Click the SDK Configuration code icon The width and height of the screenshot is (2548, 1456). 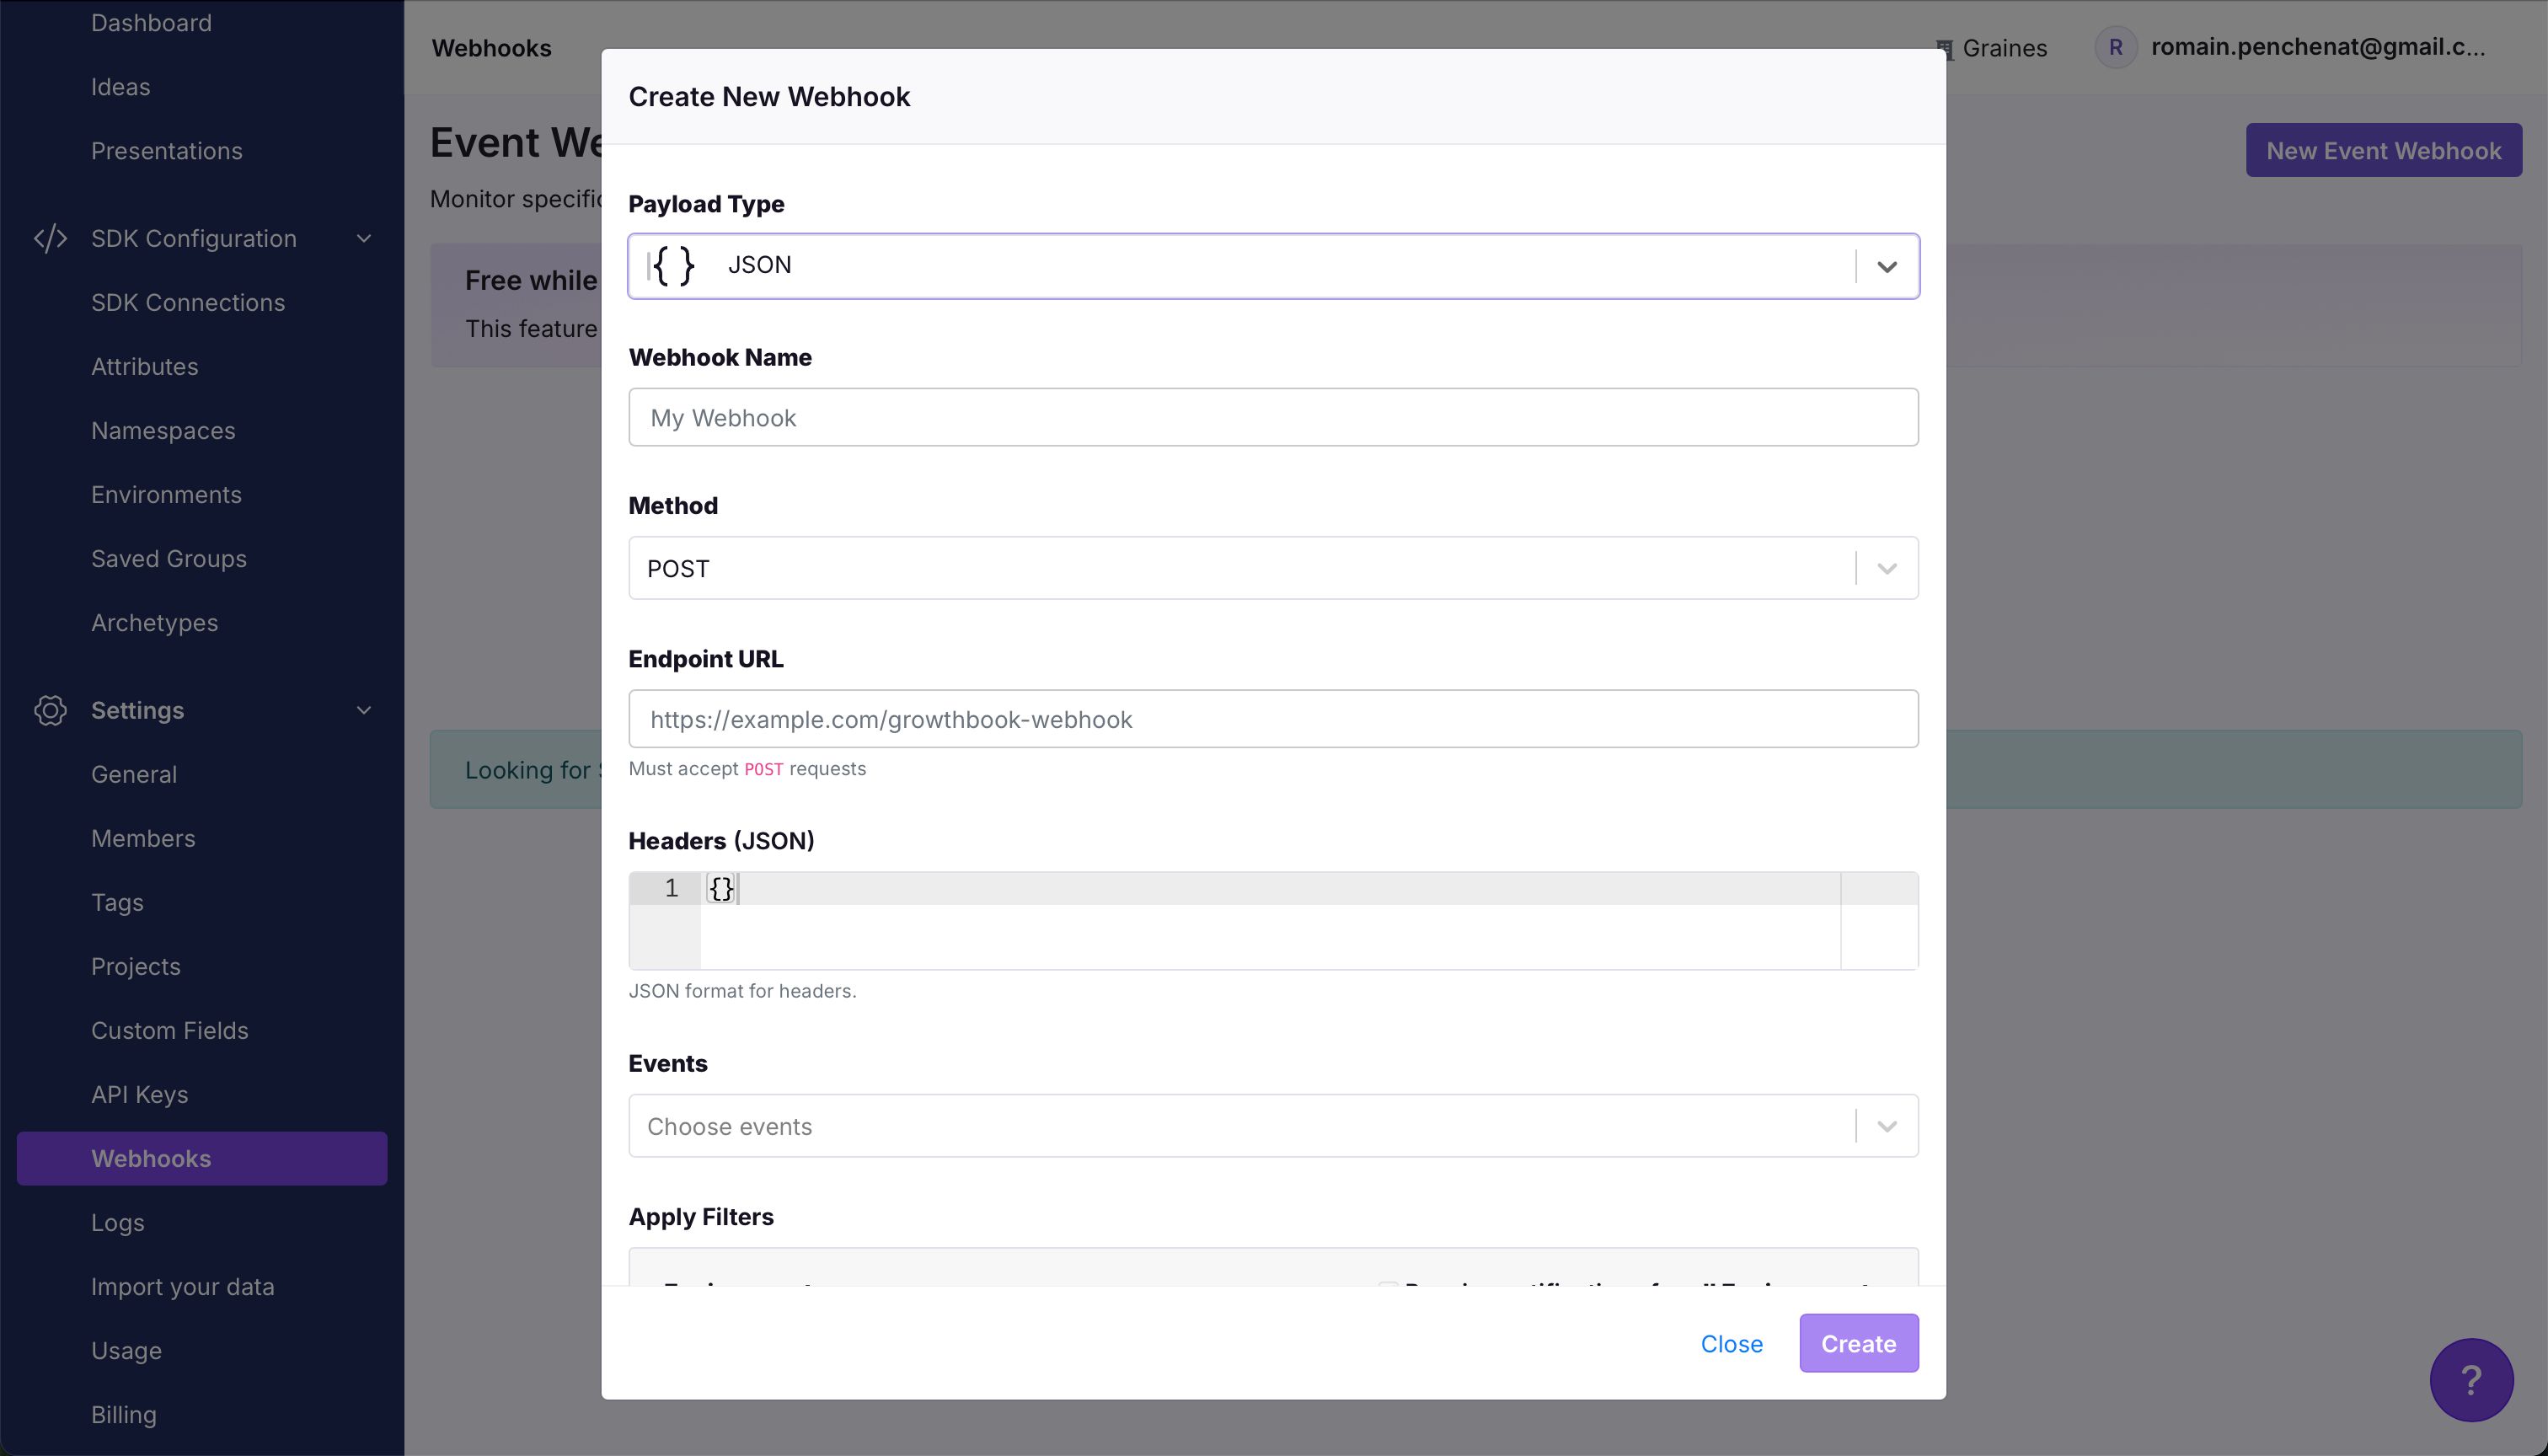click(50, 239)
